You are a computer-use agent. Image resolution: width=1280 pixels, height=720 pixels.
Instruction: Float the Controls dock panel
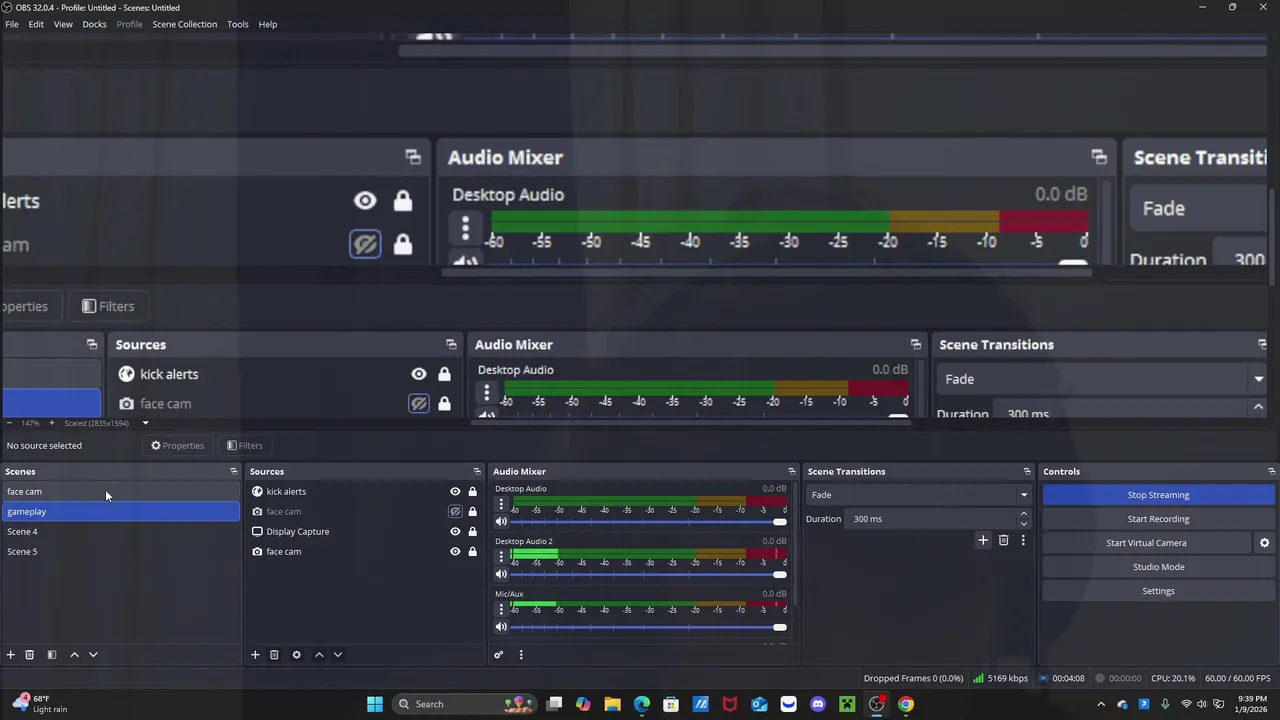pos(1272,472)
